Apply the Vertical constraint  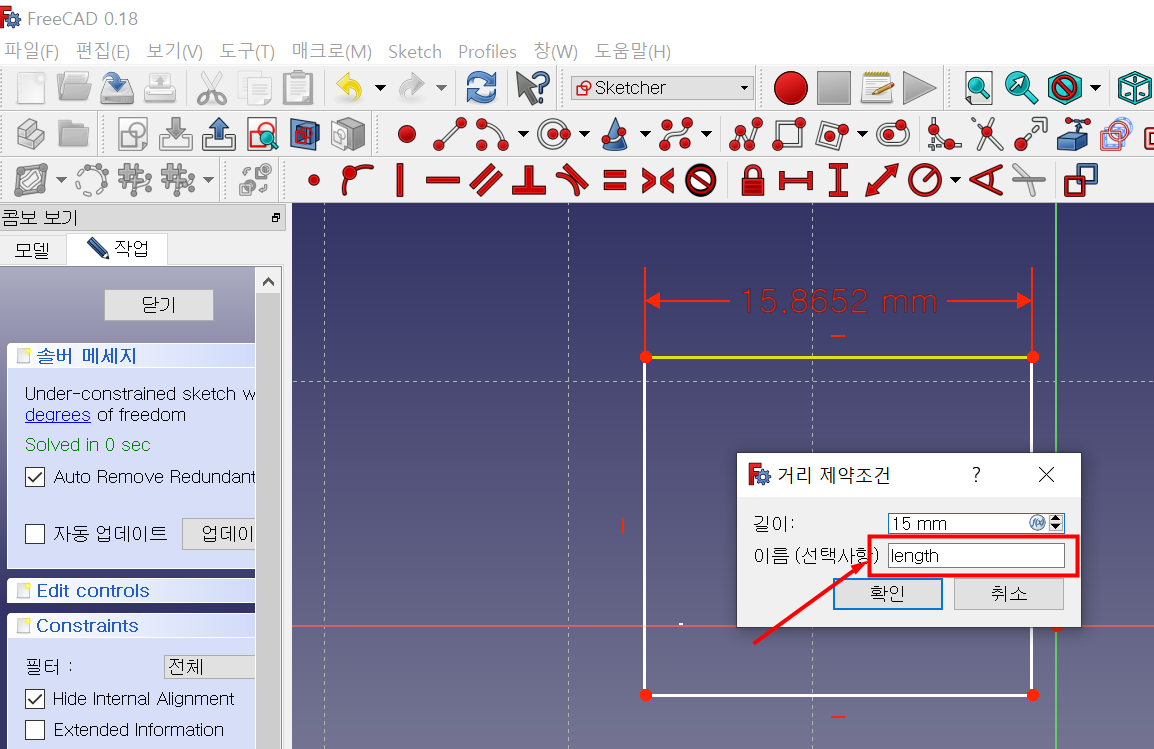click(x=400, y=180)
